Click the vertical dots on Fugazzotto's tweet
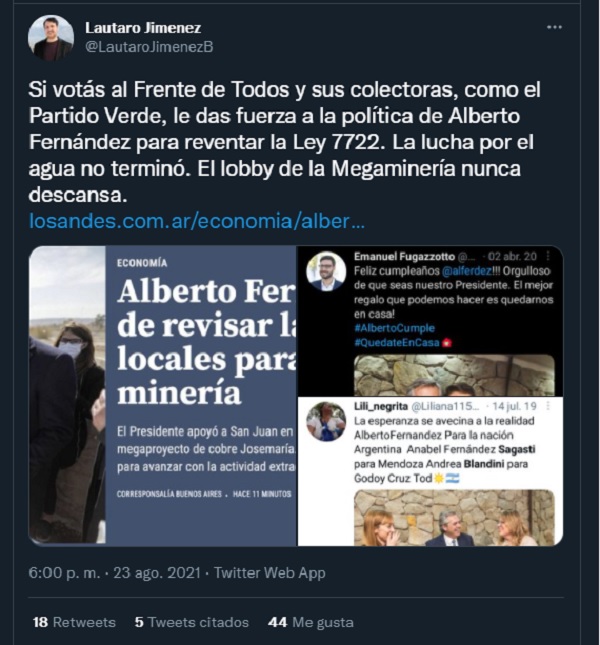 click(548, 256)
